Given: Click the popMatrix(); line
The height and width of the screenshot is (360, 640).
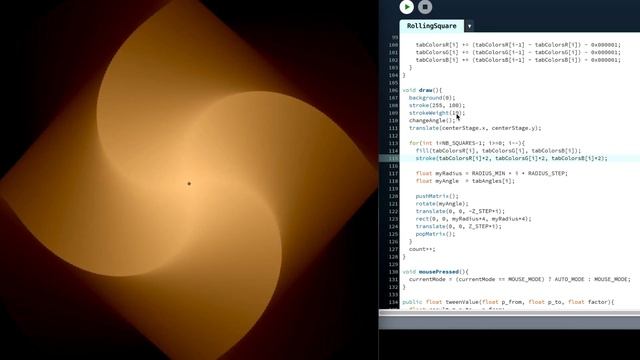Looking at the screenshot, I should (435, 234).
